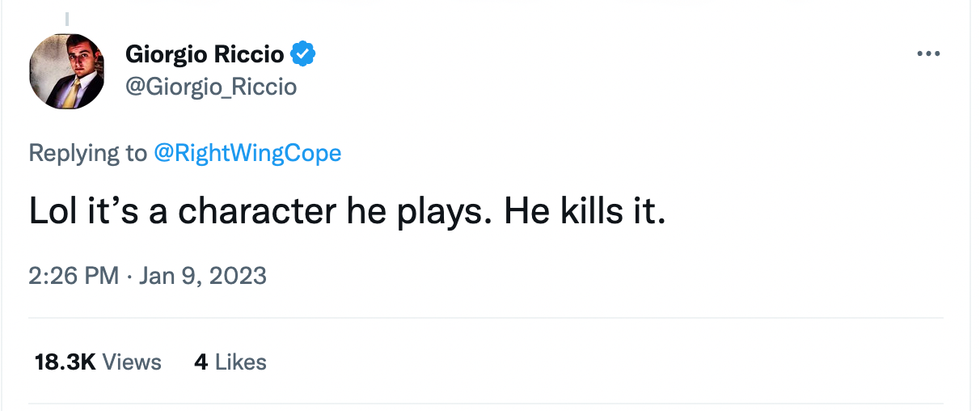Click the number 4 likes count

[200, 361]
